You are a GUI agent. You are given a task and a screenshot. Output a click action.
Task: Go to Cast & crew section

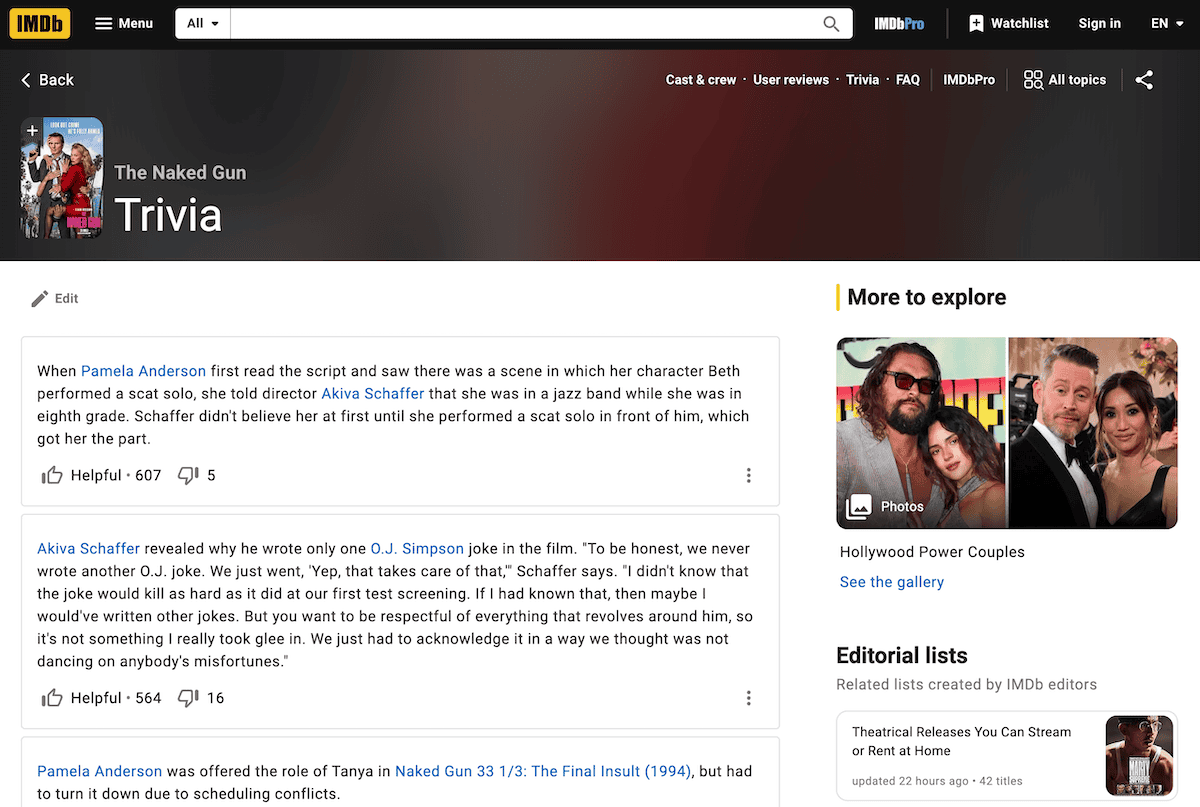tap(700, 80)
